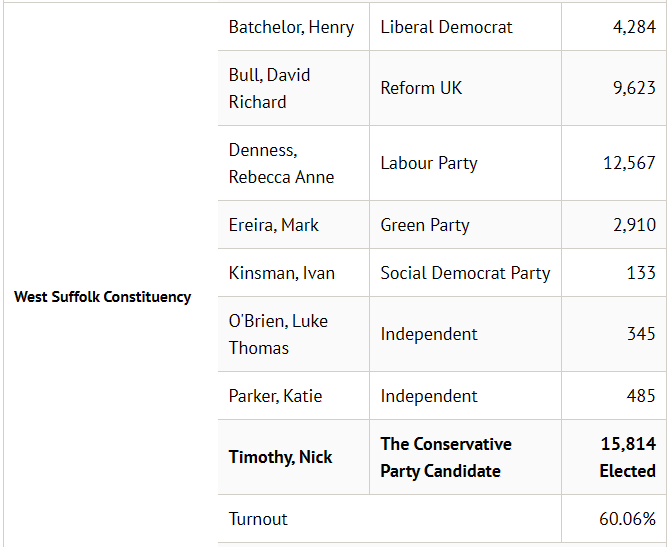Click the Liberal Democrat party cell
The image size is (670, 547).
click(x=465, y=27)
